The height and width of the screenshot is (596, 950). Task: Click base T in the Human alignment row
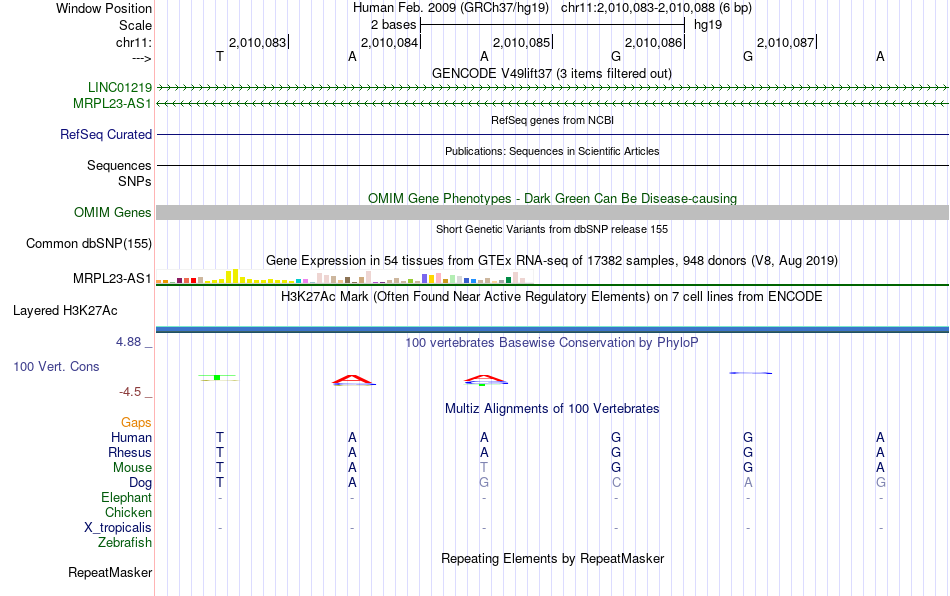tap(220, 437)
